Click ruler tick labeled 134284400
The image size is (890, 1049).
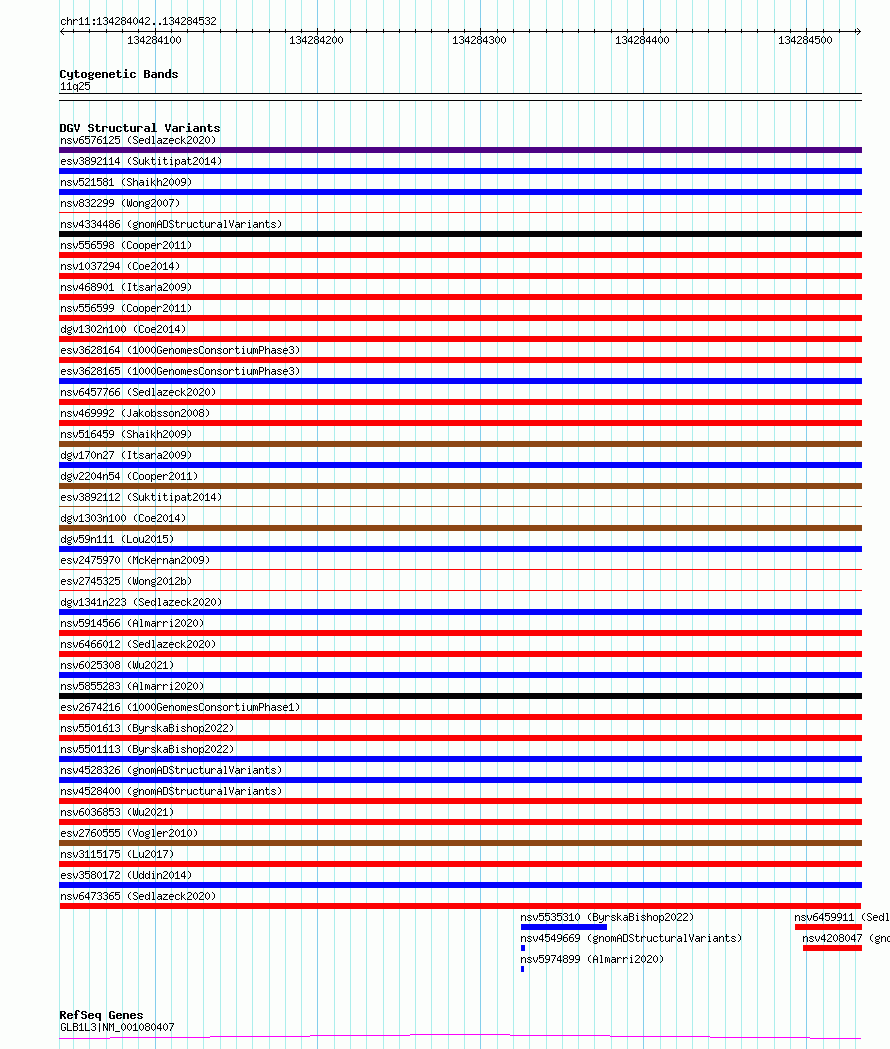click(642, 40)
